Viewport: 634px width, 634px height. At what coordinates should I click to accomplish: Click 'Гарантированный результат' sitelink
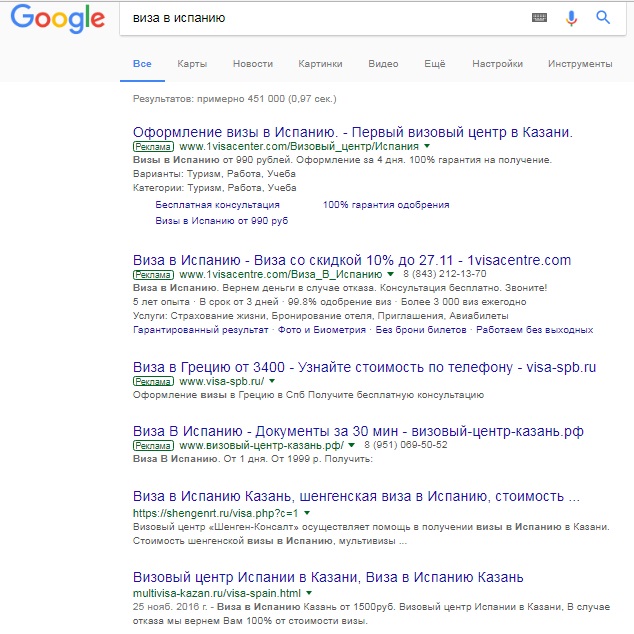[x=201, y=330]
